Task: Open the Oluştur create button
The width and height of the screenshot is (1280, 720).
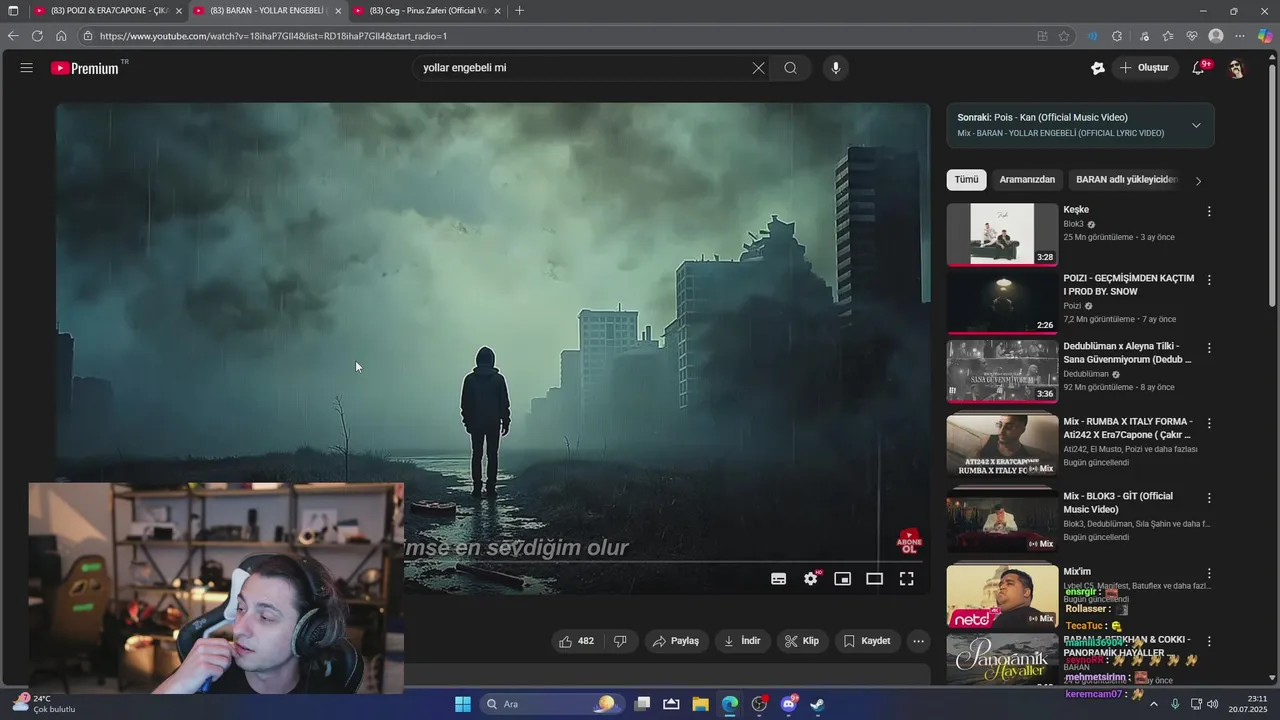Action: [1144, 68]
